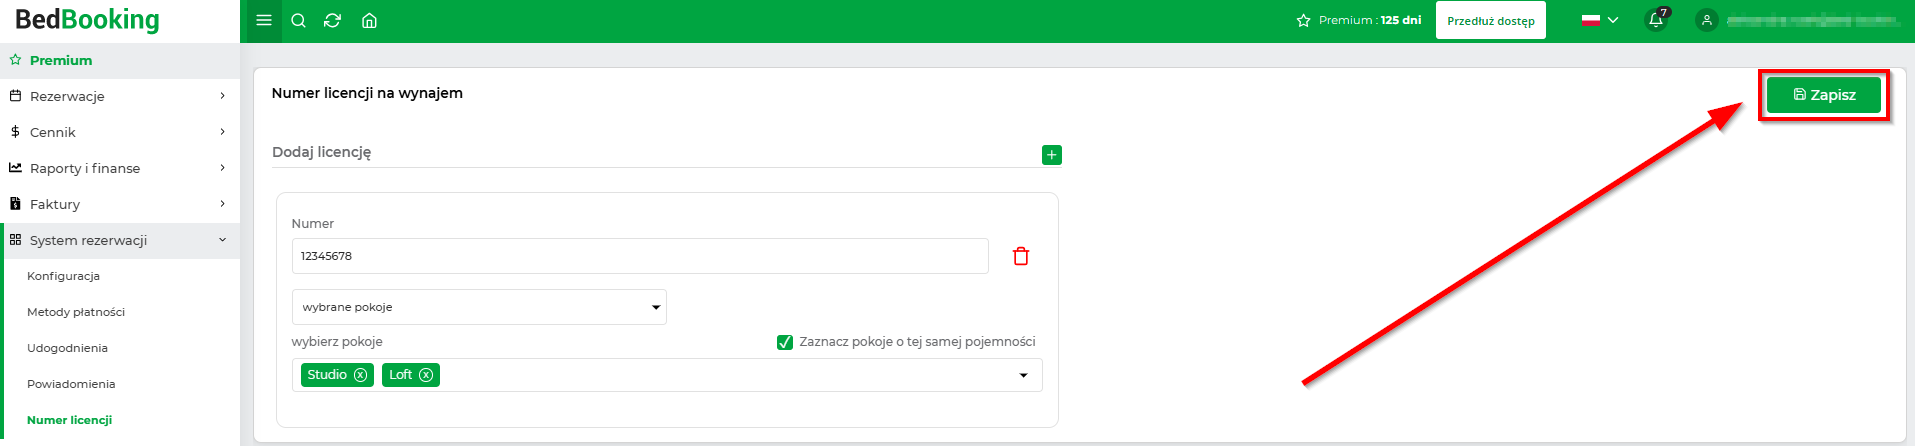Expand the room selection dropdown arrow
The width and height of the screenshot is (1915, 446).
click(x=1023, y=375)
